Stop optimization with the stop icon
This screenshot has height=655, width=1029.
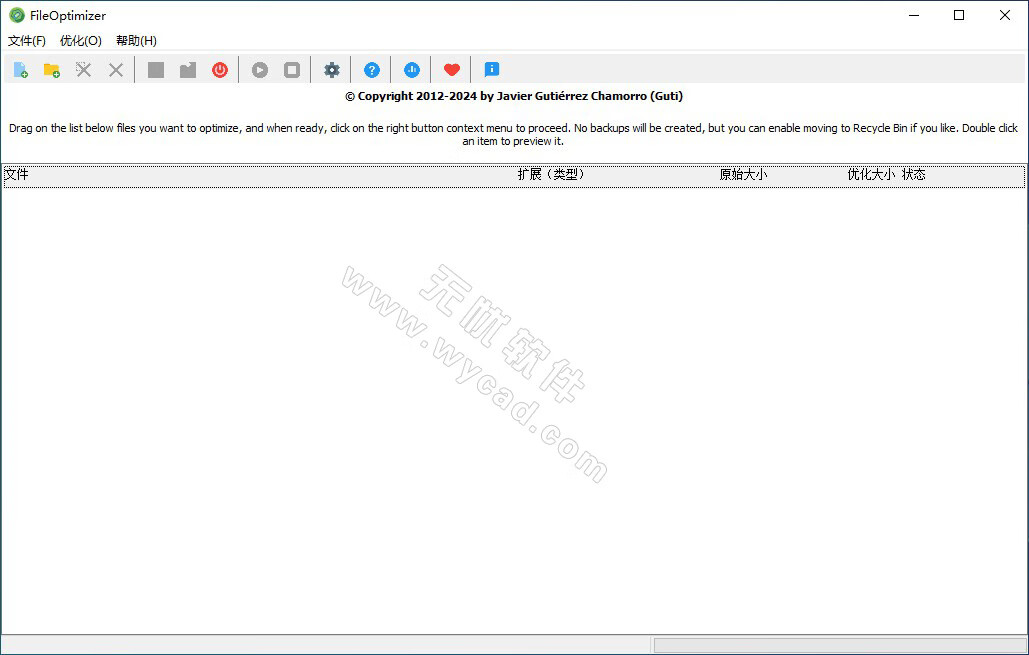coord(292,70)
